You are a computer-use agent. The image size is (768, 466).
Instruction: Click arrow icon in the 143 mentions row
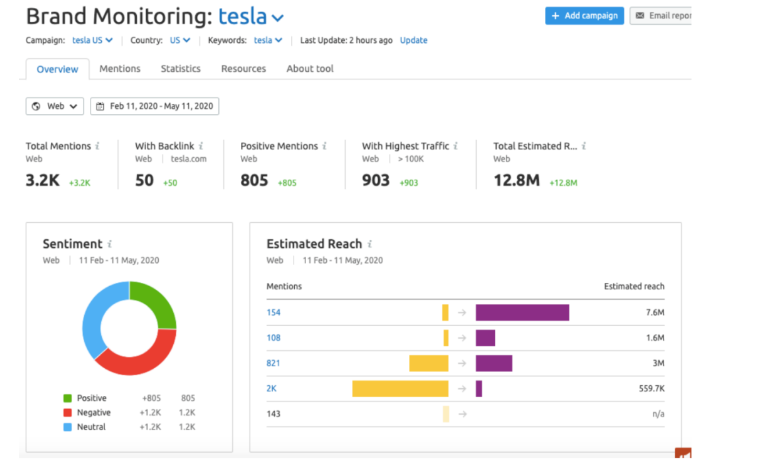(x=462, y=414)
